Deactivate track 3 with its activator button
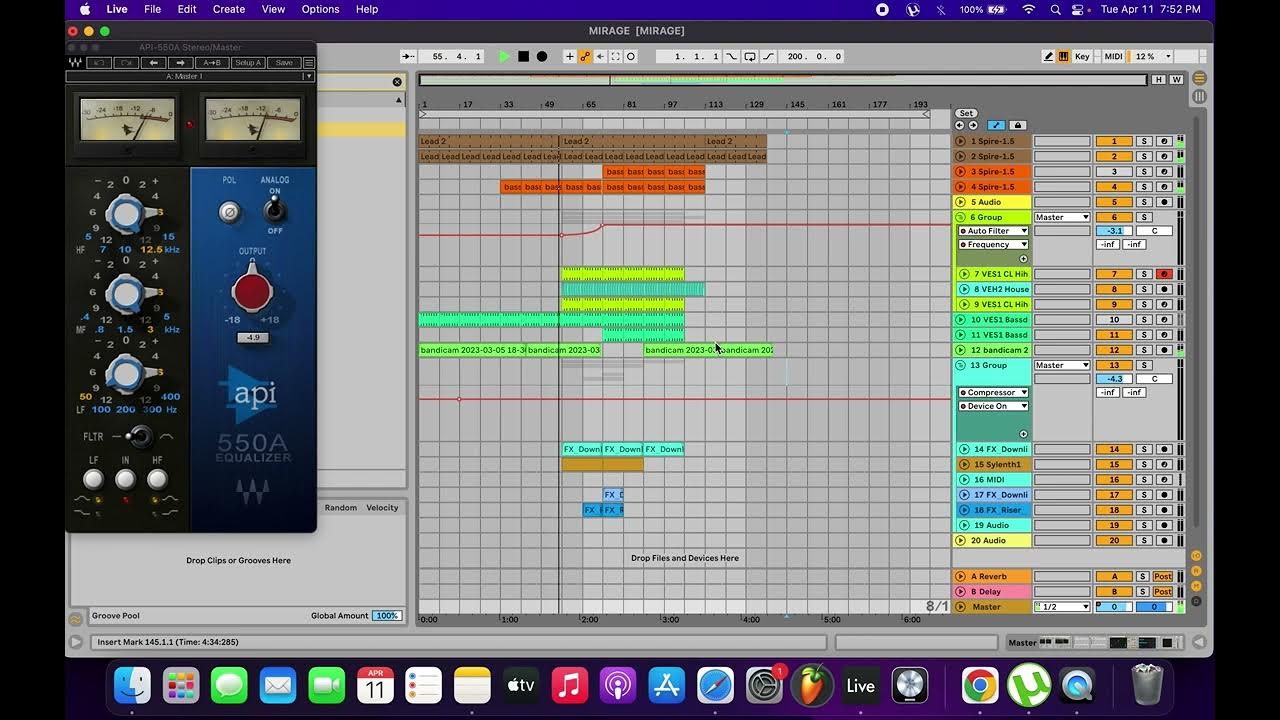 pyautogui.click(x=1113, y=172)
